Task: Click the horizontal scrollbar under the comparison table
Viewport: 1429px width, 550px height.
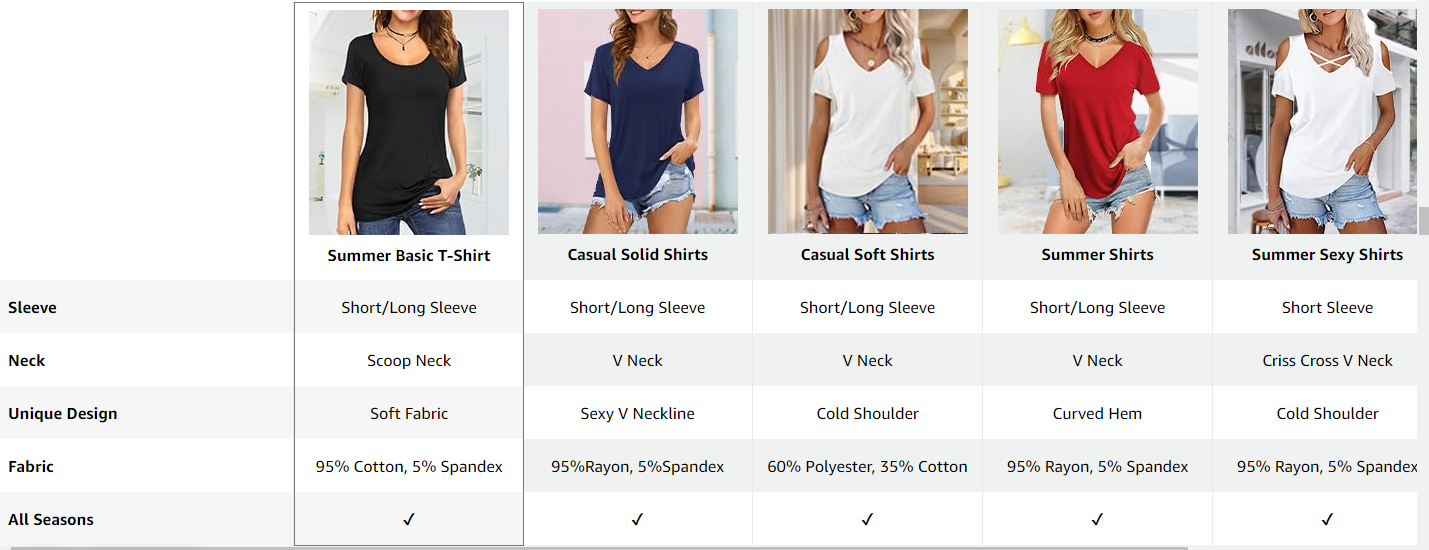Action: (x=600, y=547)
